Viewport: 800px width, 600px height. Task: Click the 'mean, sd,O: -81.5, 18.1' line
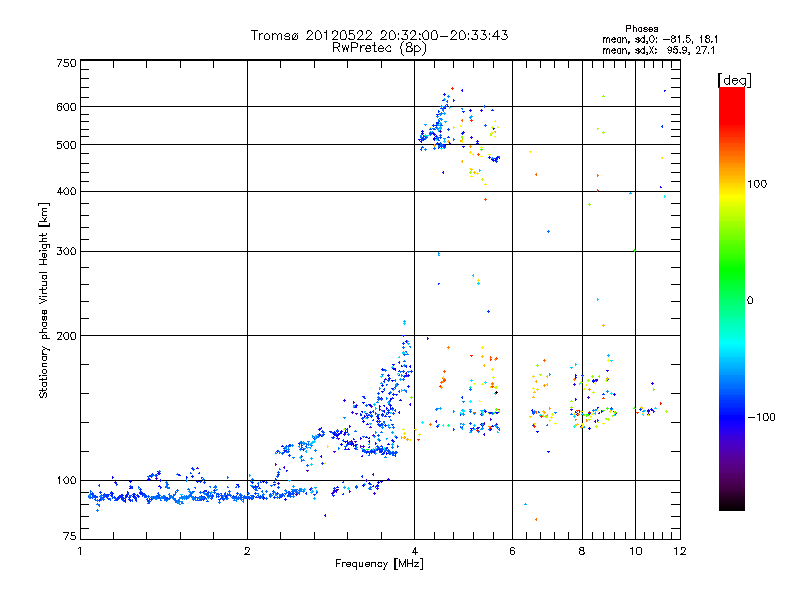660,39
